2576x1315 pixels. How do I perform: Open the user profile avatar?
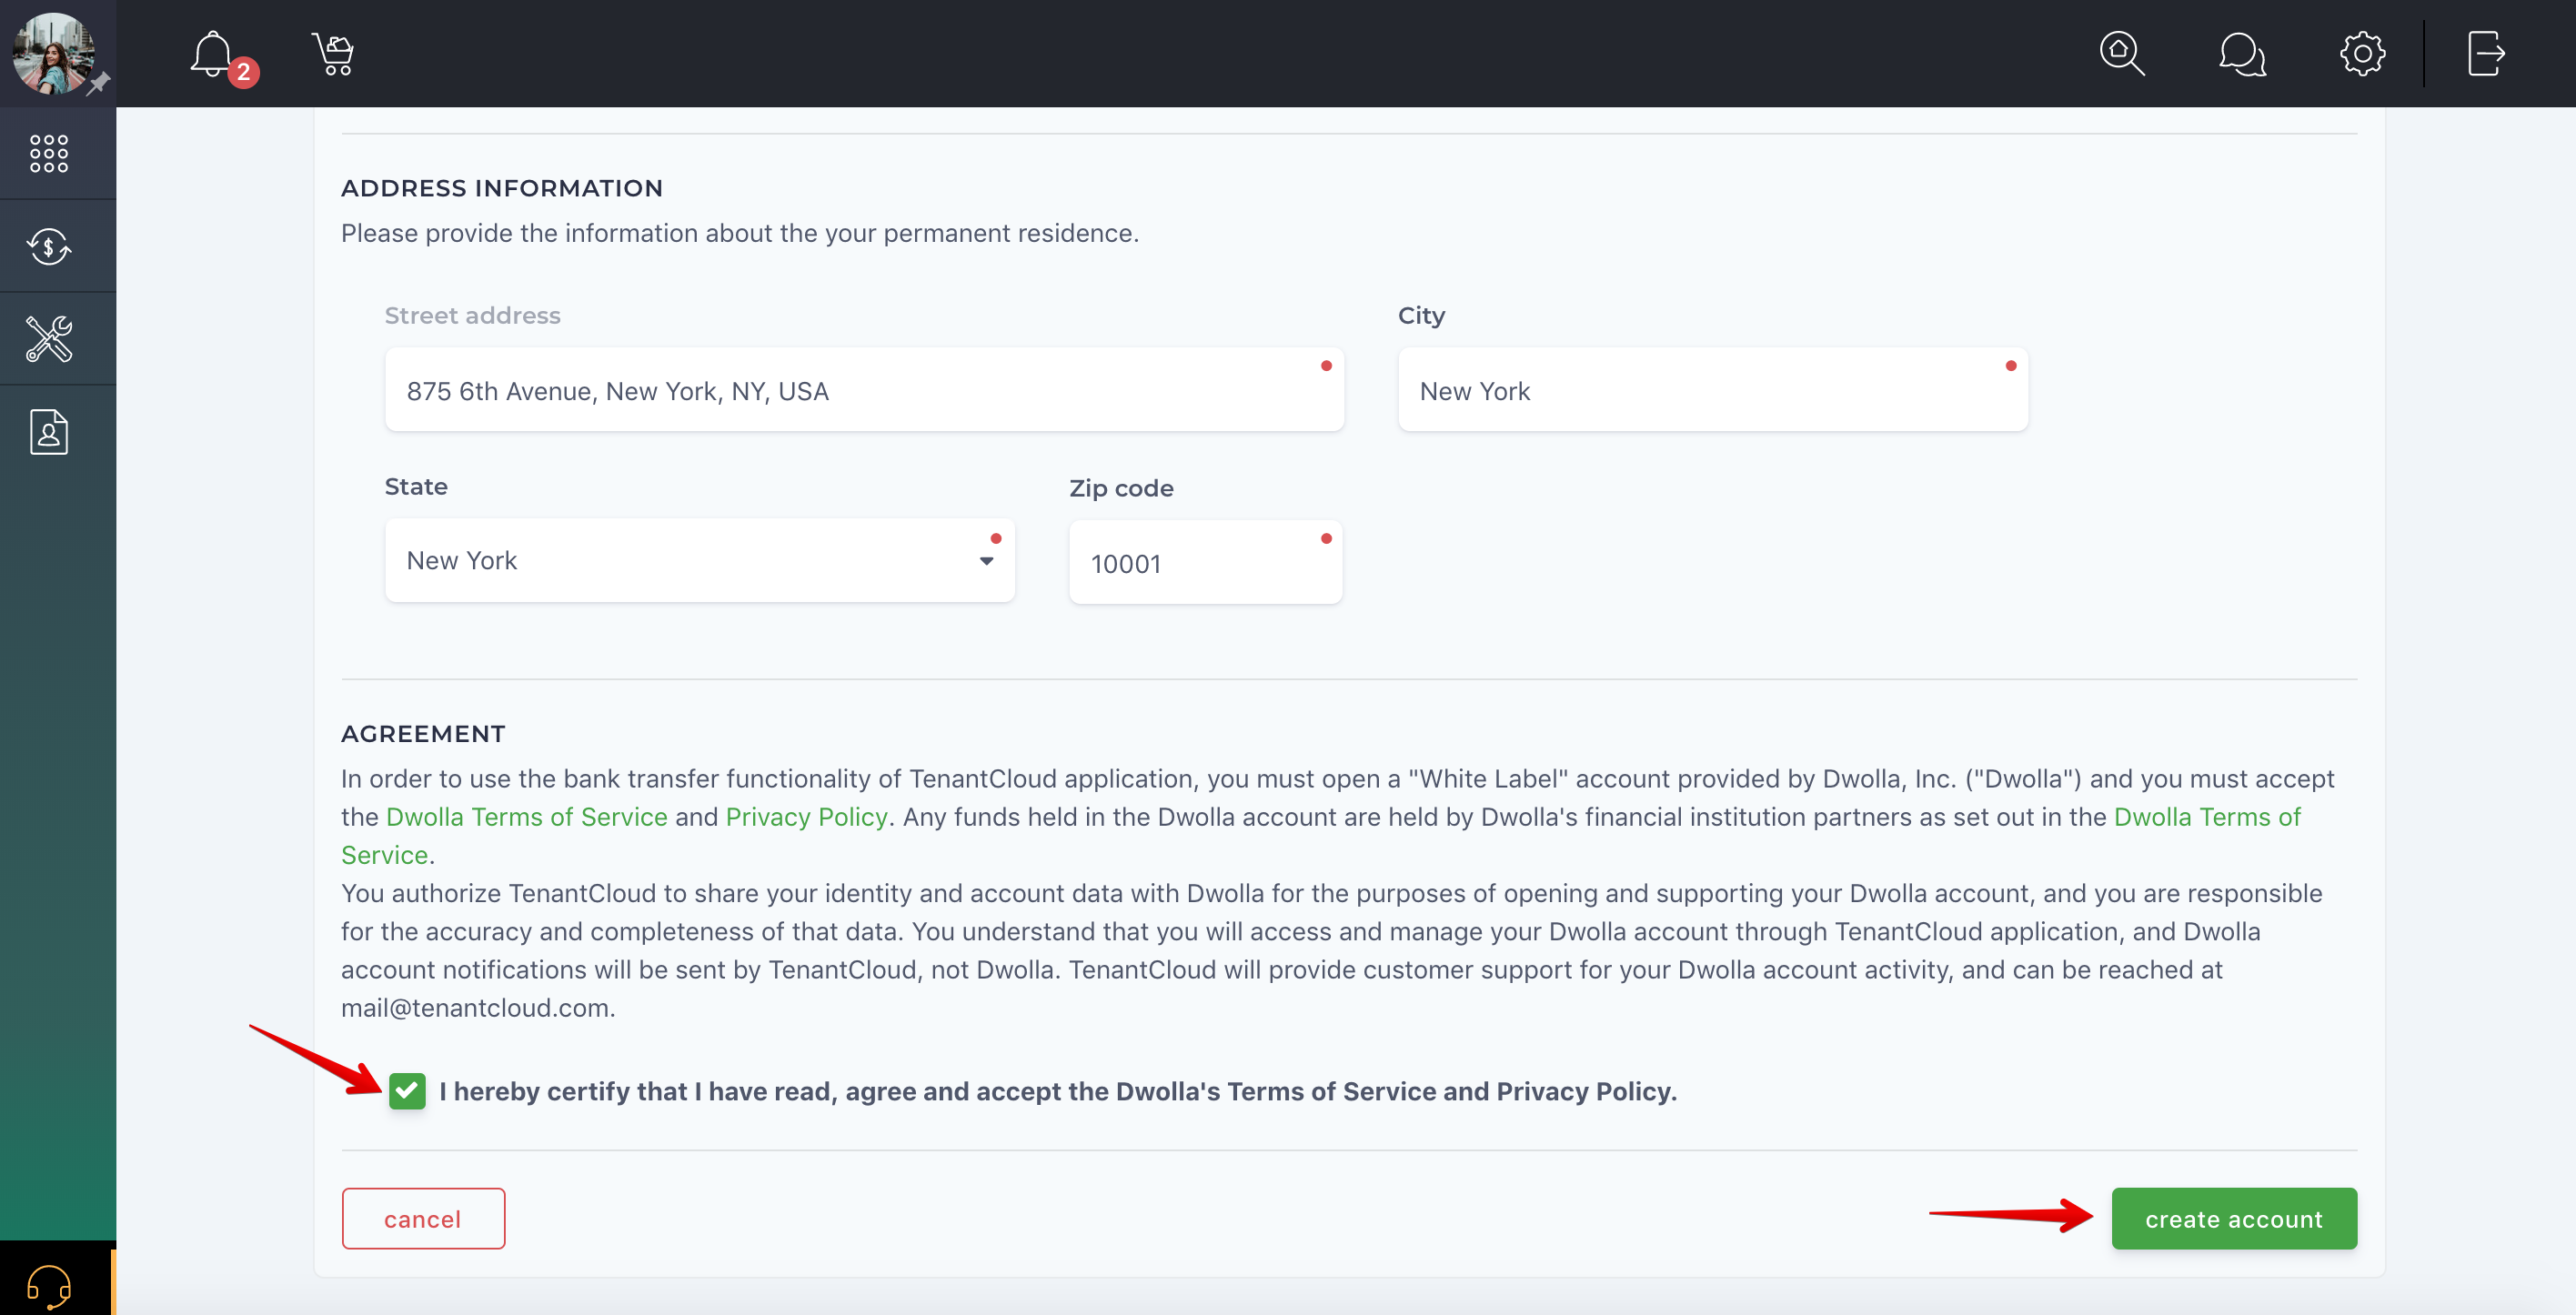(53, 53)
